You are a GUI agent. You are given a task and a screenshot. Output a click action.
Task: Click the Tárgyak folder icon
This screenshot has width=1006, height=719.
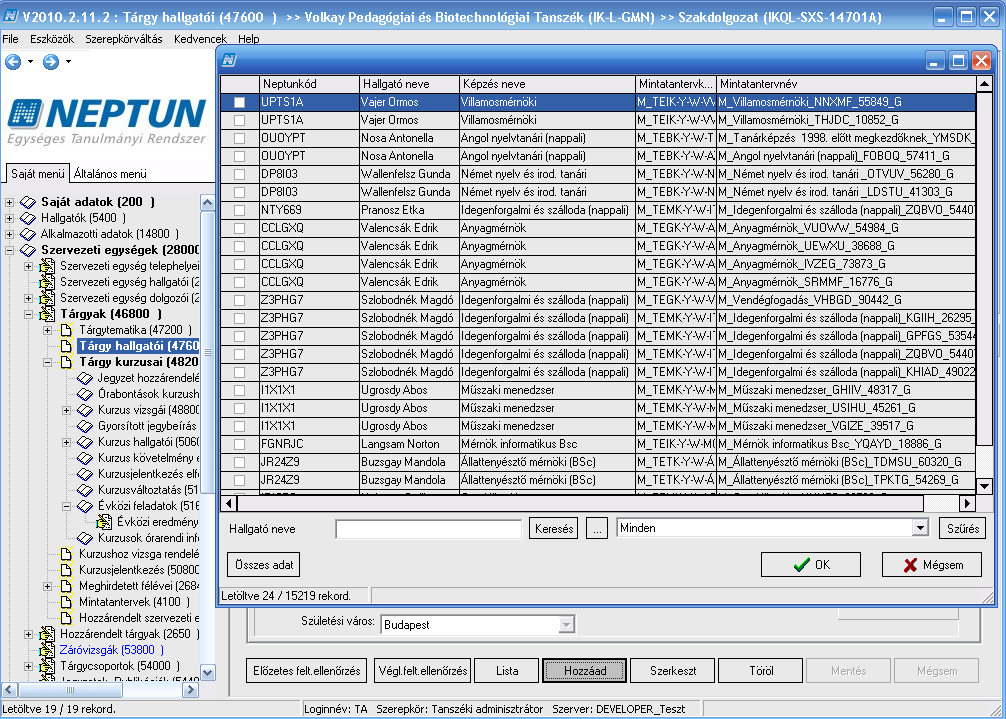coord(47,314)
